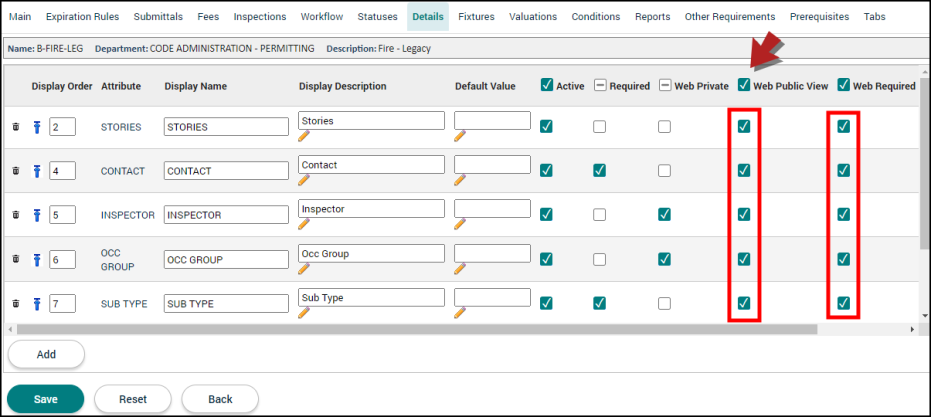Edit INSPECTOR default value via pencil icon

[x=460, y=224]
